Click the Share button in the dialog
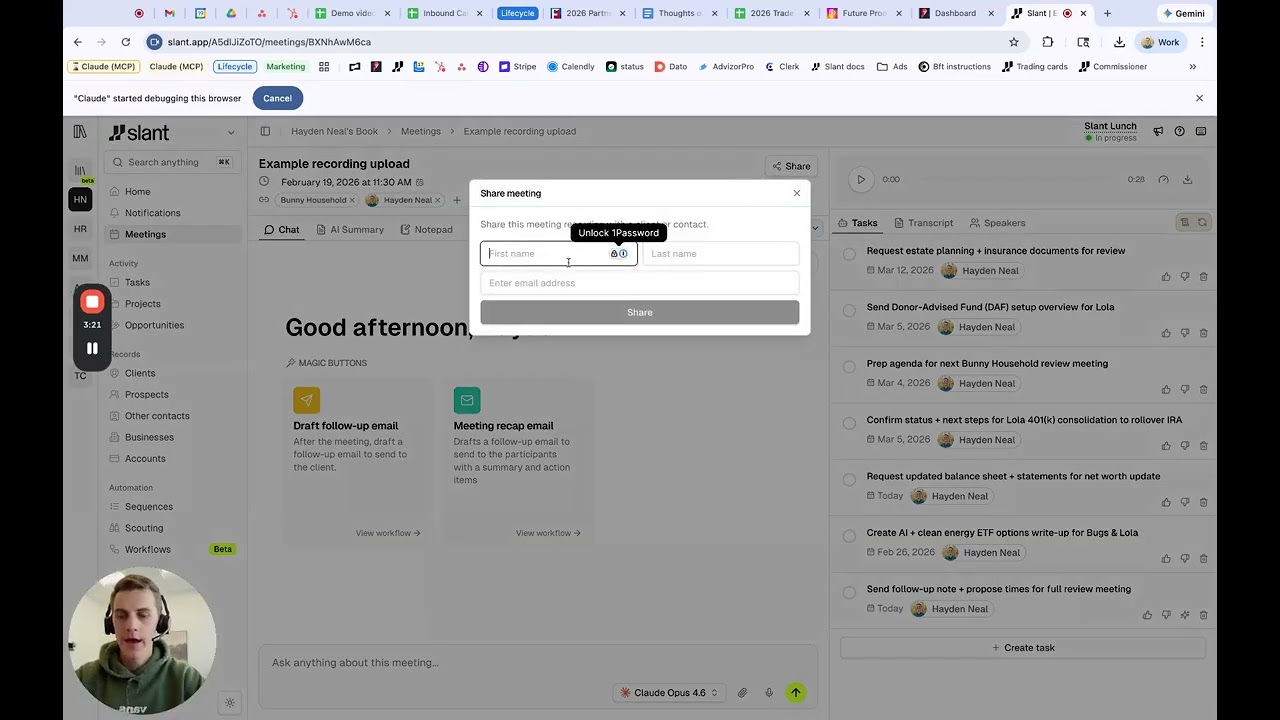Screen dimensions: 1280x720 [639, 313]
